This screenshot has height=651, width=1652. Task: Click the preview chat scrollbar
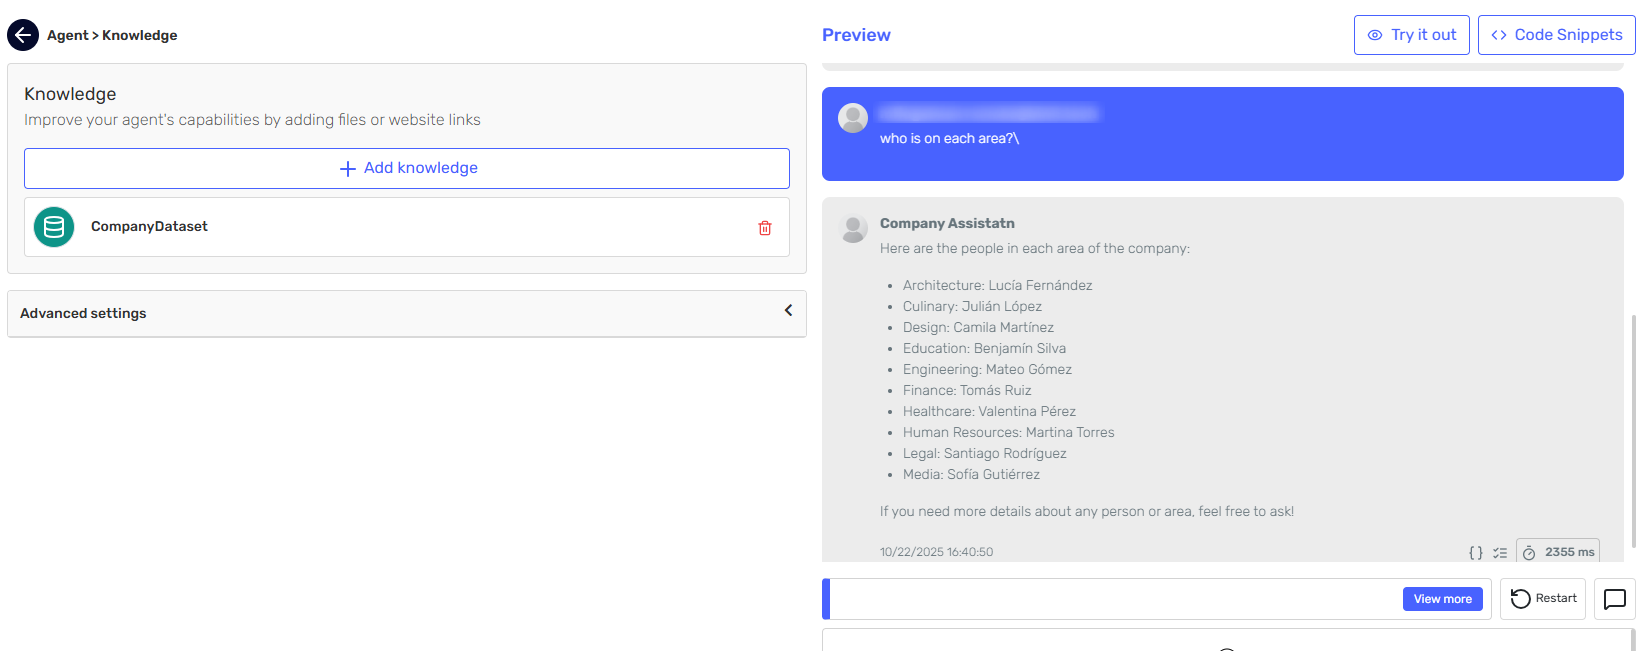coord(1634,430)
